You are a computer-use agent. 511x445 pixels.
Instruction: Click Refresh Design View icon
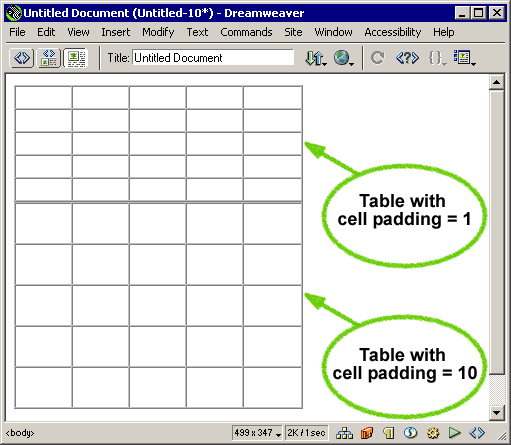coord(378,58)
